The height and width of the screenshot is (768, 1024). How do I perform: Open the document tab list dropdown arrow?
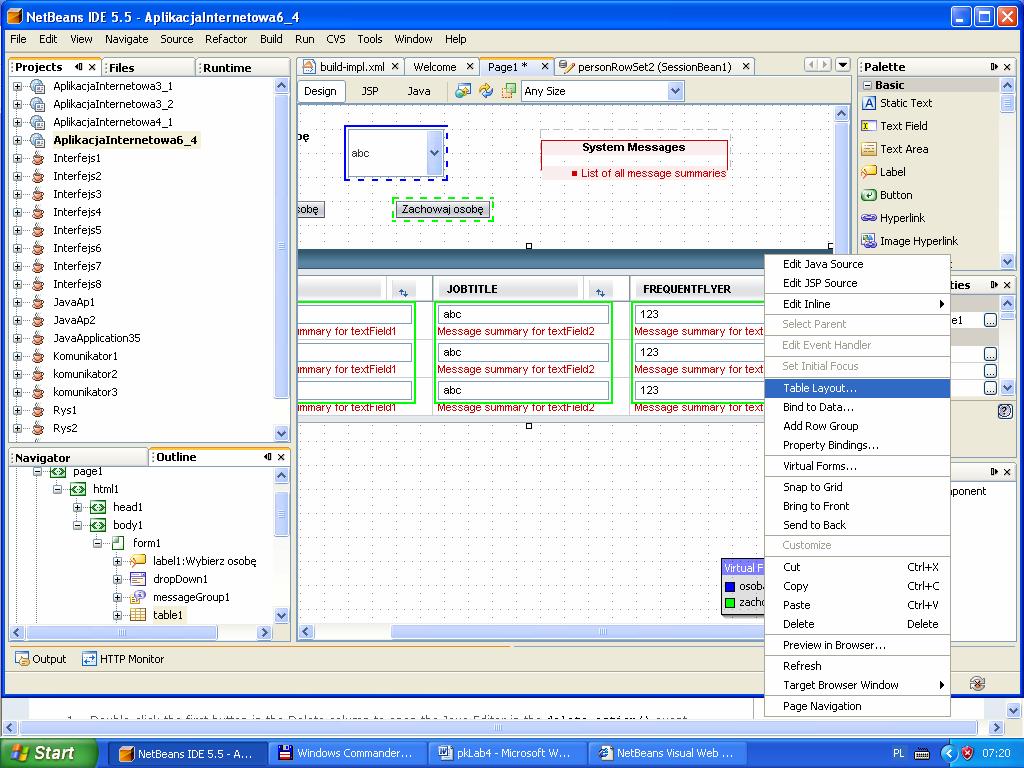click(x=843, y=65)
